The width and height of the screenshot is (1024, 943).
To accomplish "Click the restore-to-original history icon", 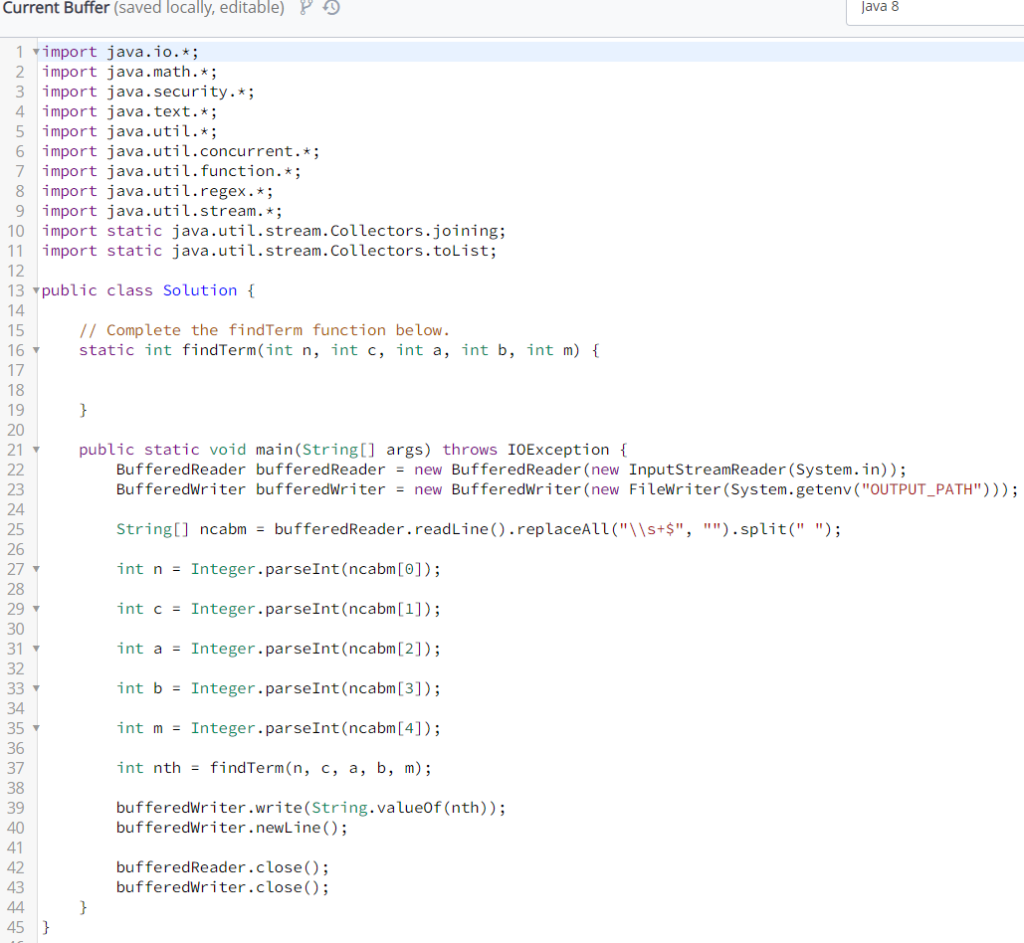I will point(331,8).
